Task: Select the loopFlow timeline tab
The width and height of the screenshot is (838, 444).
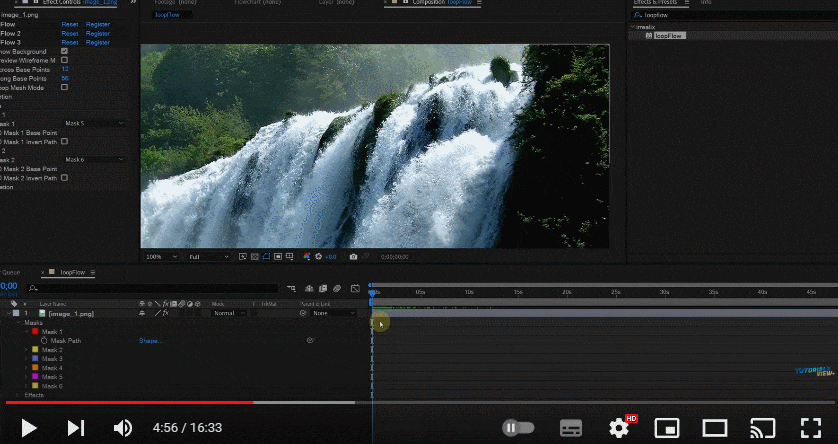Action: (x=72, y=272)
